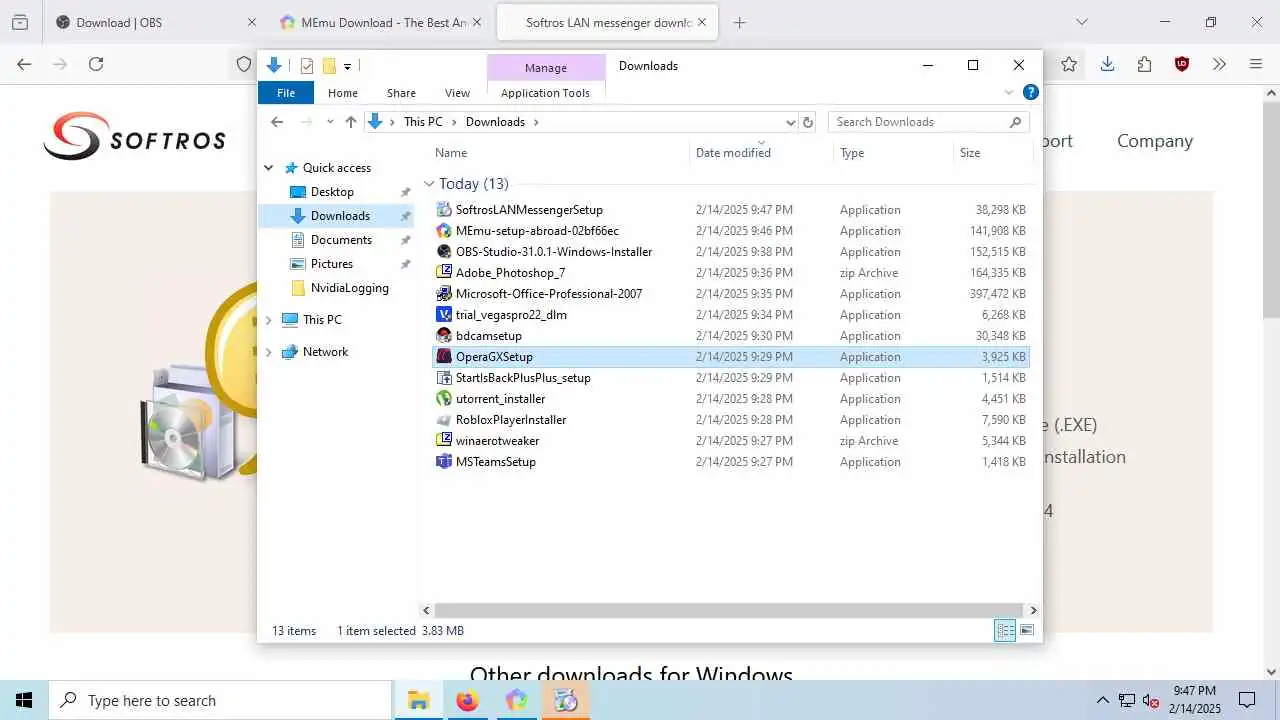This screenshot has width=1280, height=720.
Task: Open Firefox extensions puzzle icon
Action: pos(1144,64)
